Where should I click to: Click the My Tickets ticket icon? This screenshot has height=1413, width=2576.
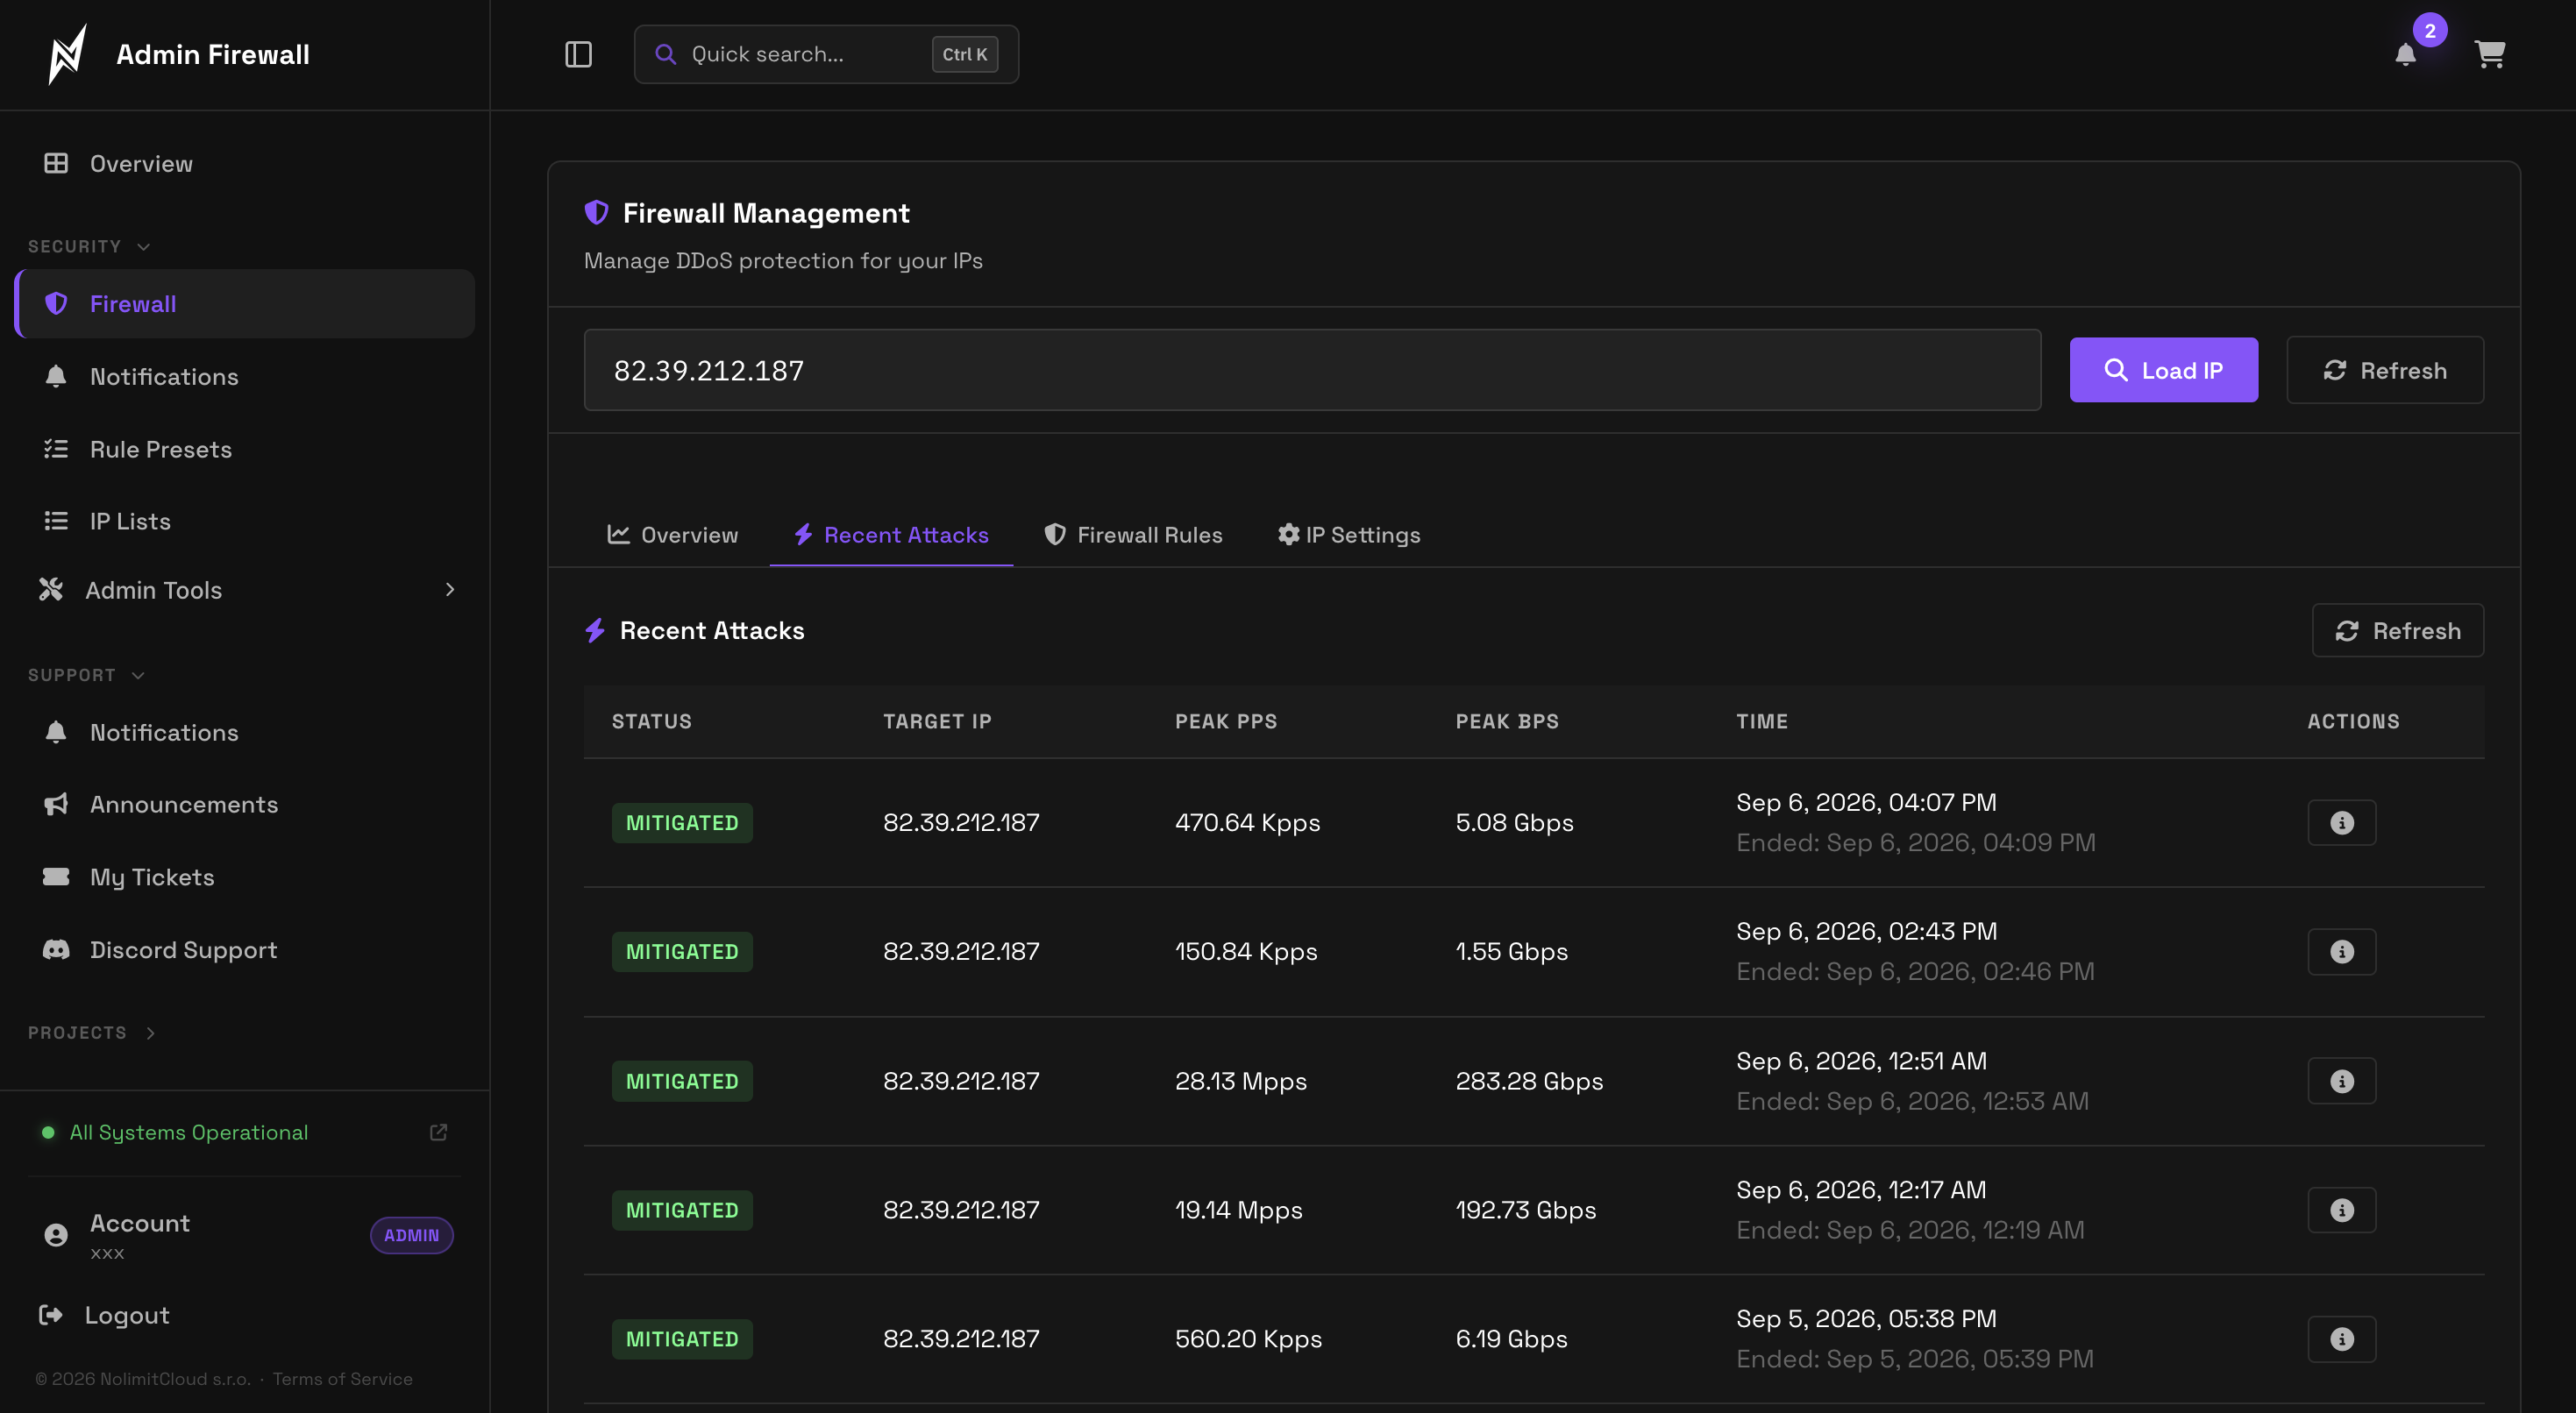coord(56,877)
